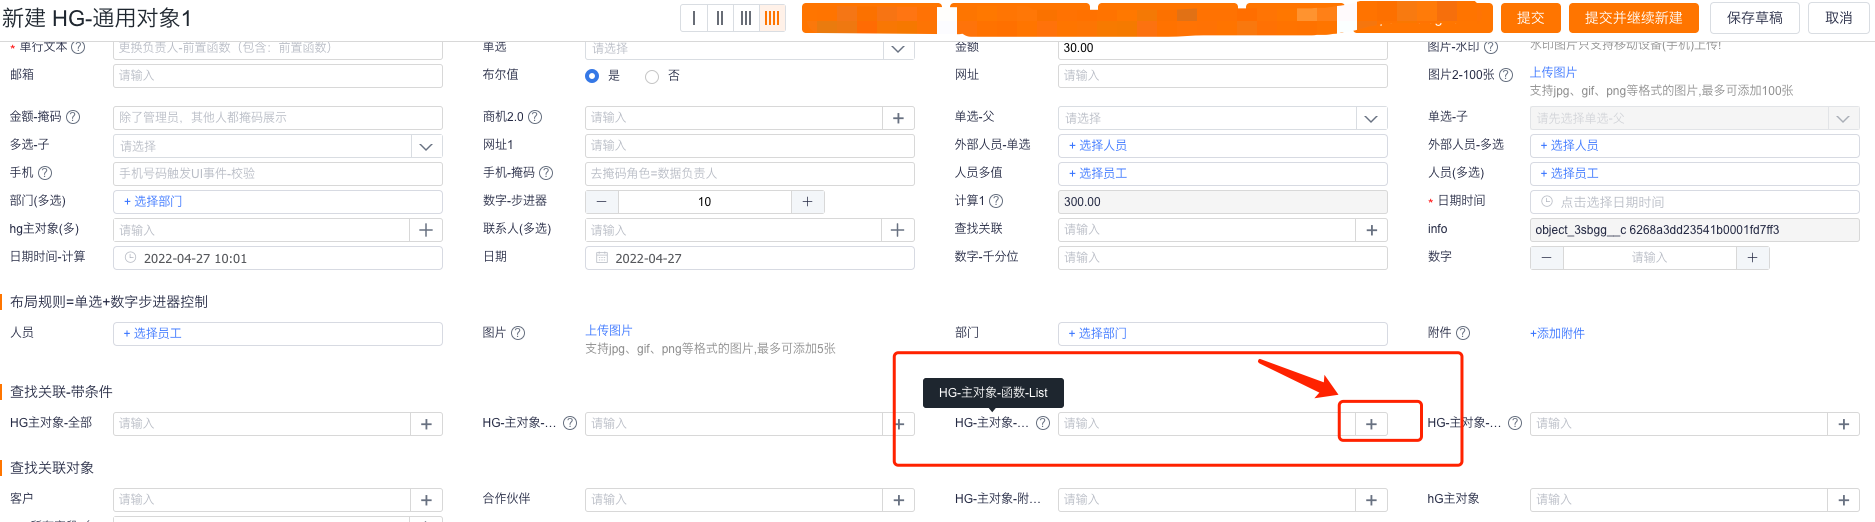Viewport: 1875px width, 522px height.
Task: Click +选择员工 for 人员多值
Action: coord(1097,173)
